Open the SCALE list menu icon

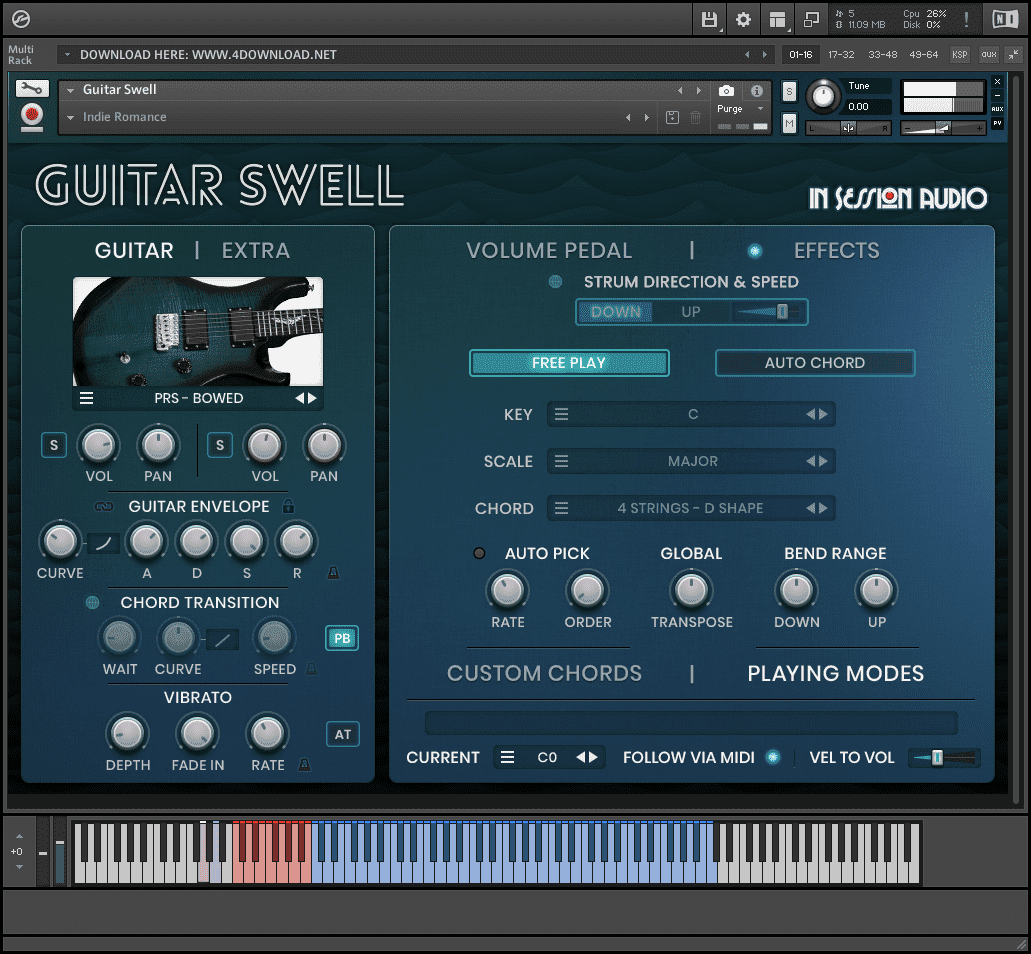[561, 462]
